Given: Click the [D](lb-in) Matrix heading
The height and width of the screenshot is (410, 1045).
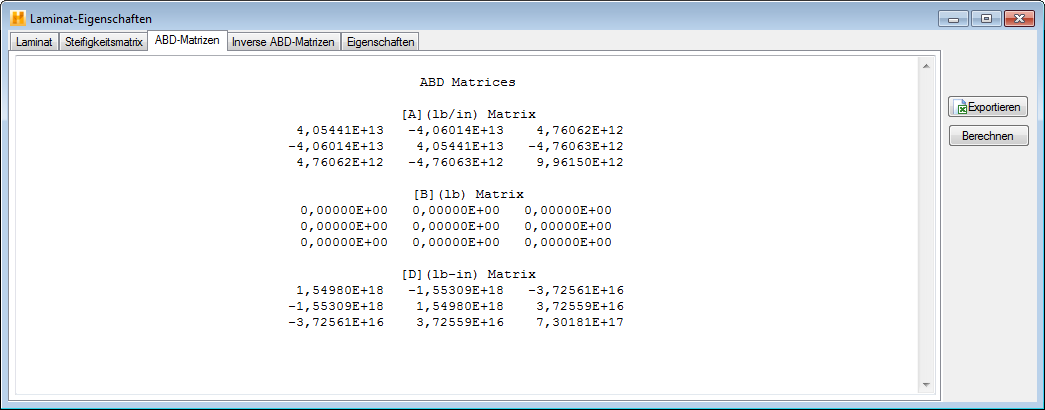Looking at the screenshot, I should 468,274.
